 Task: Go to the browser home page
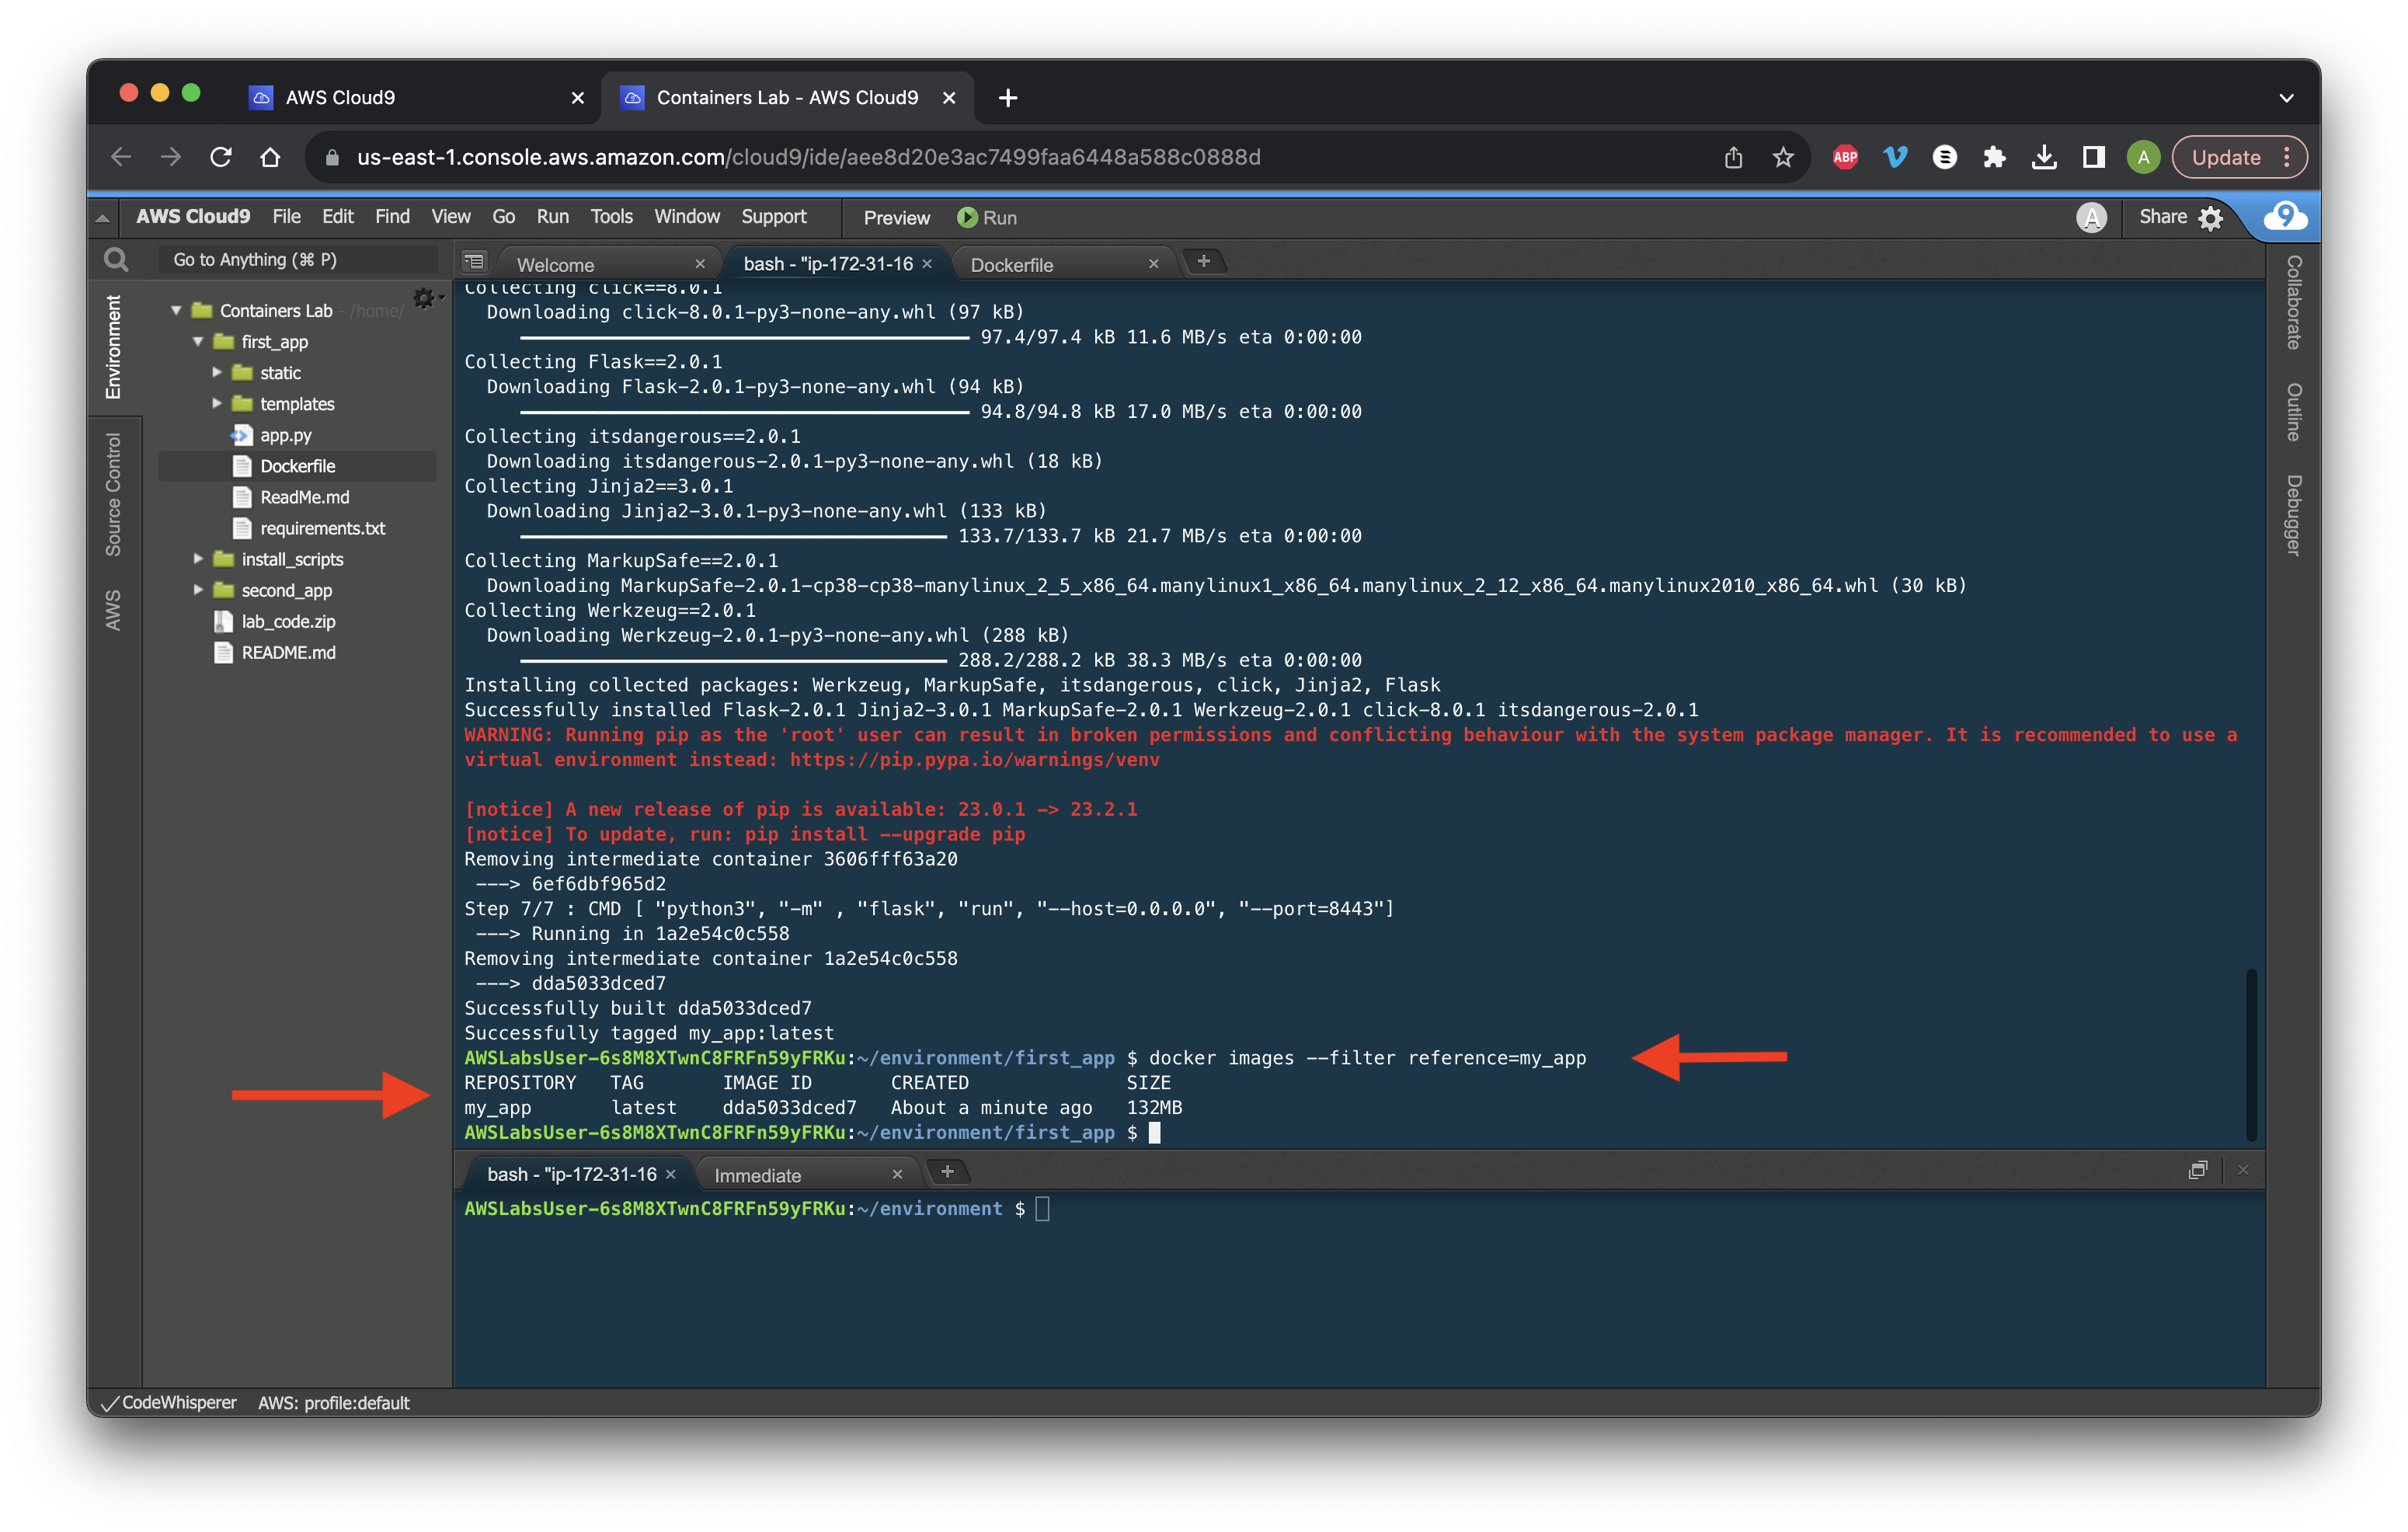tap(270, 157)
